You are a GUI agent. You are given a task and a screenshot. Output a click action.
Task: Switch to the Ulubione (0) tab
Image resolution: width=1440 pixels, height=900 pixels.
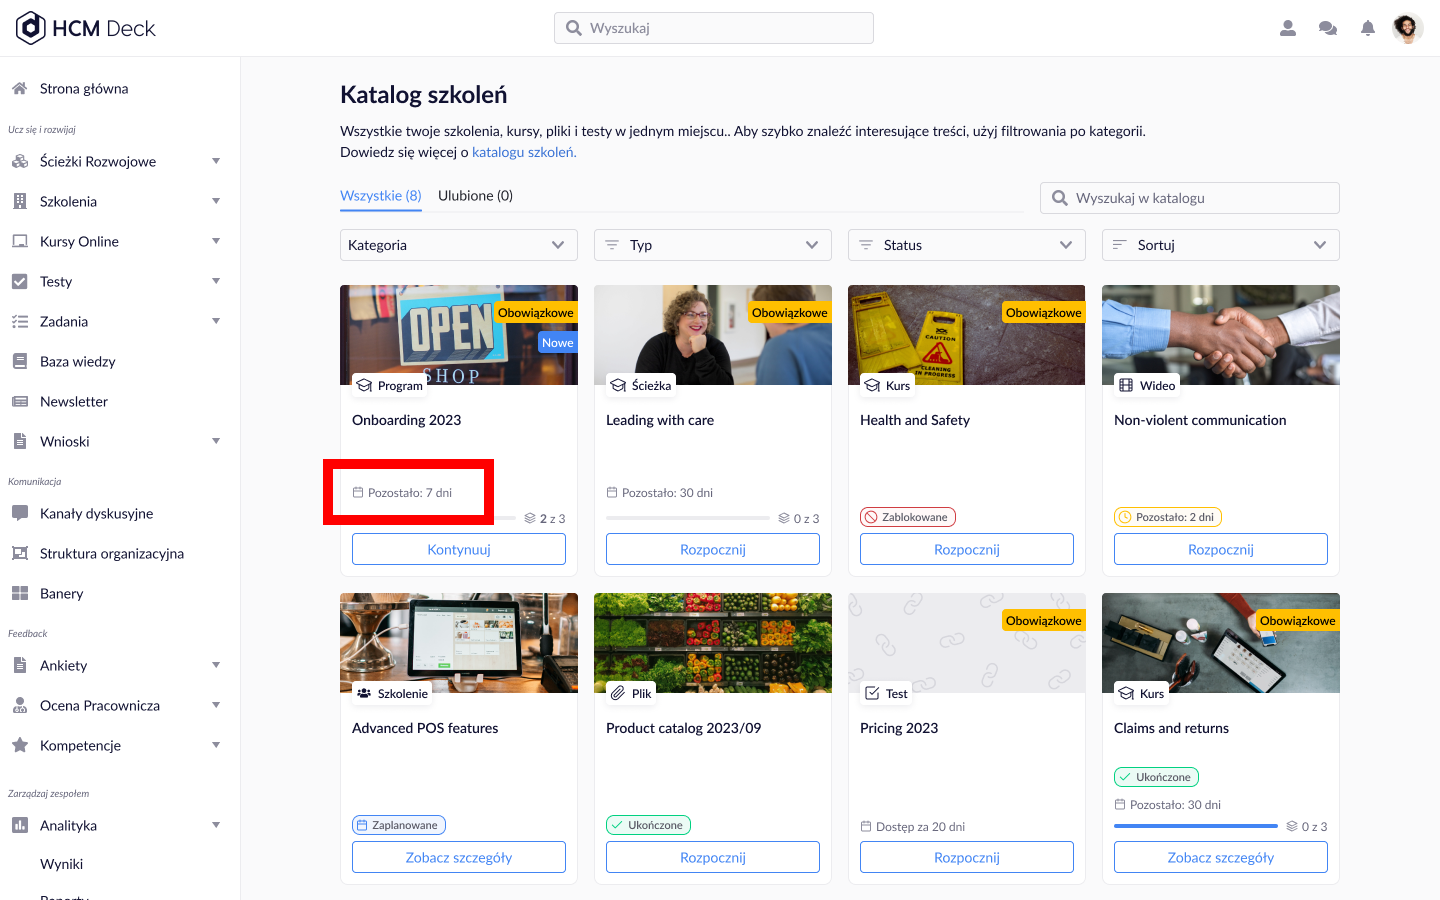(476, 196)
